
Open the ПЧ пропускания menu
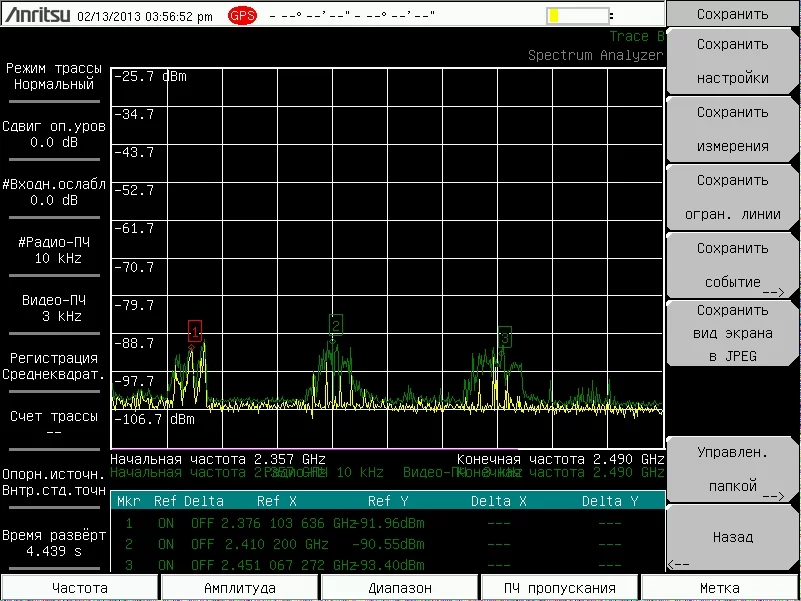coord(560,588)
